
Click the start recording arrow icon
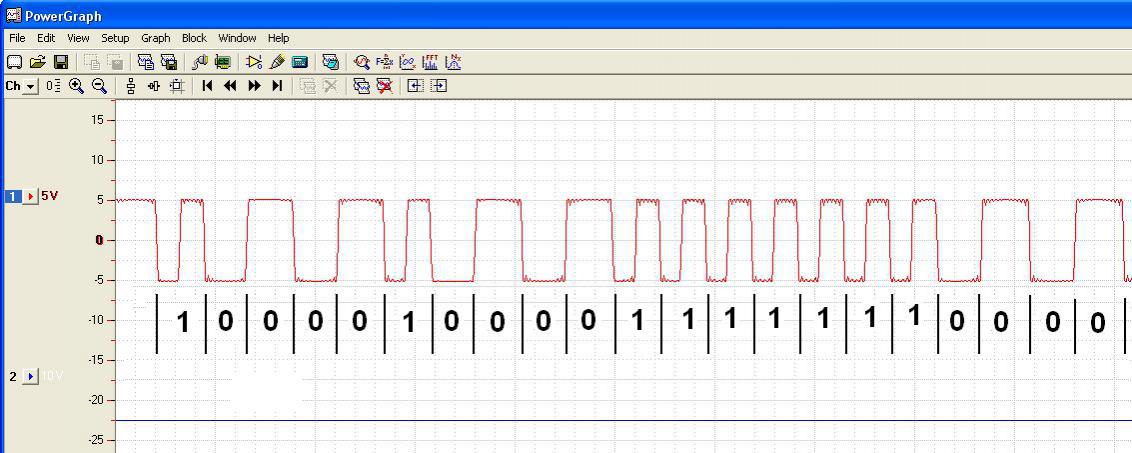253,62
